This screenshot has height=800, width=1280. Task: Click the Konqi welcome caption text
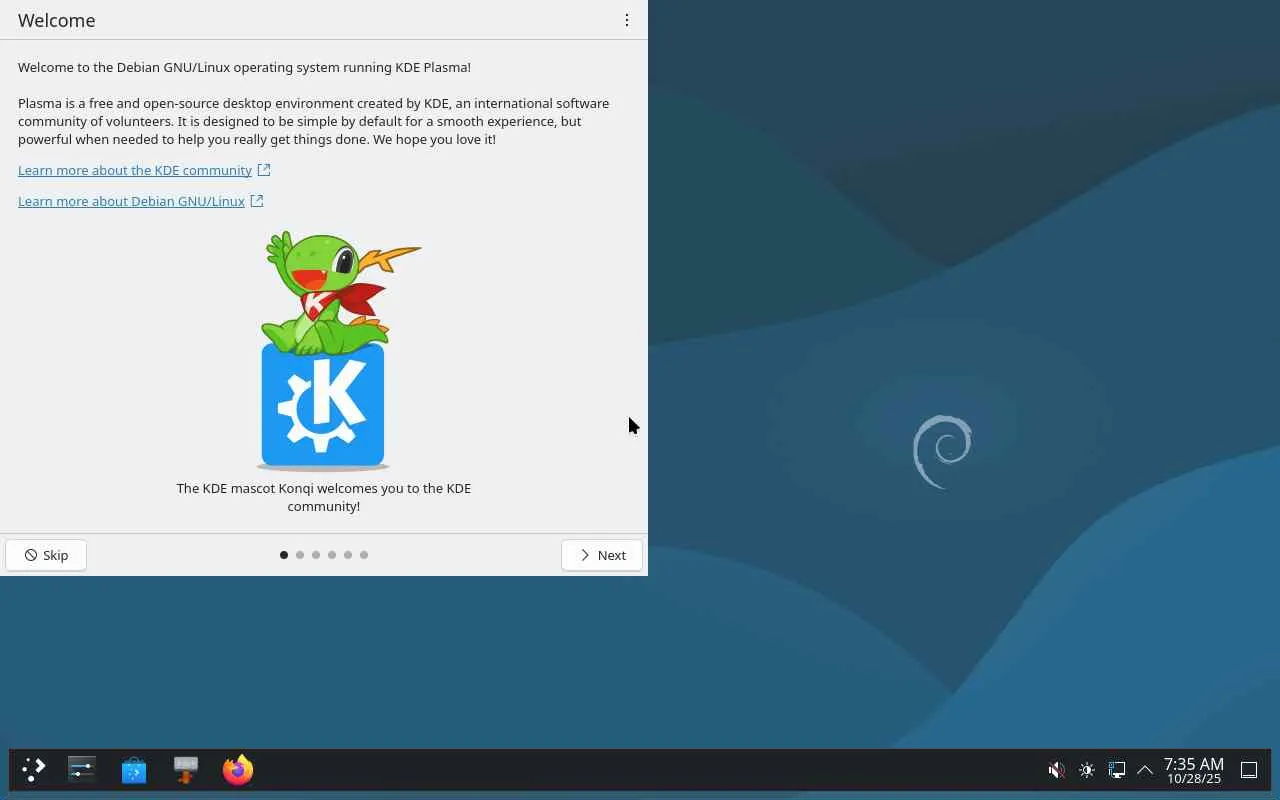324,497
